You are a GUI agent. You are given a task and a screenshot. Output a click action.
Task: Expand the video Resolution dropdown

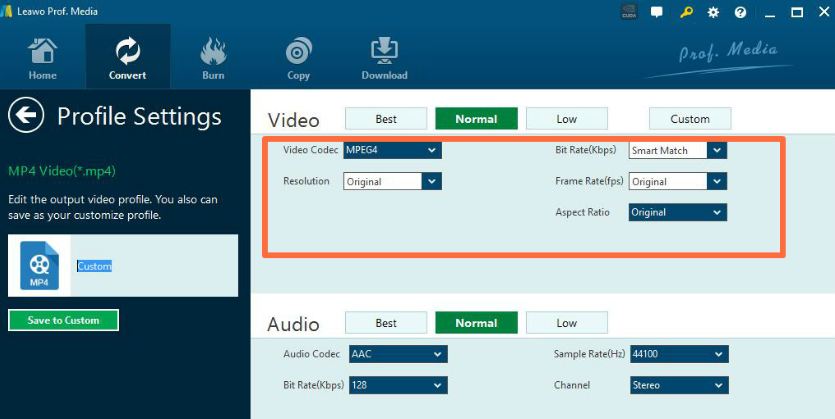pyautogui.click(x=392, y=182)
